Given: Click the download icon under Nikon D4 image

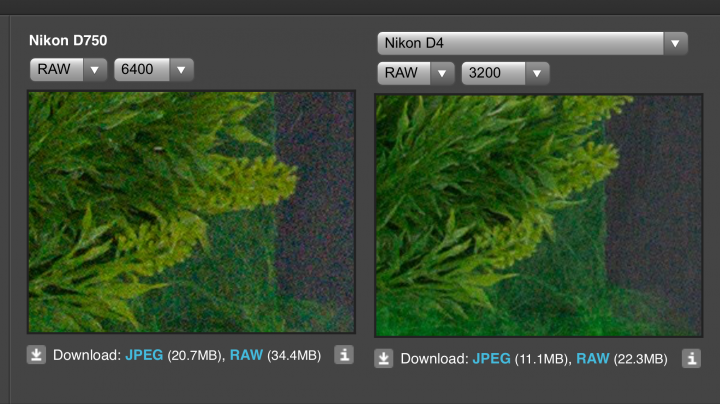Looking at the screenshot, I should tap(383, 359).
